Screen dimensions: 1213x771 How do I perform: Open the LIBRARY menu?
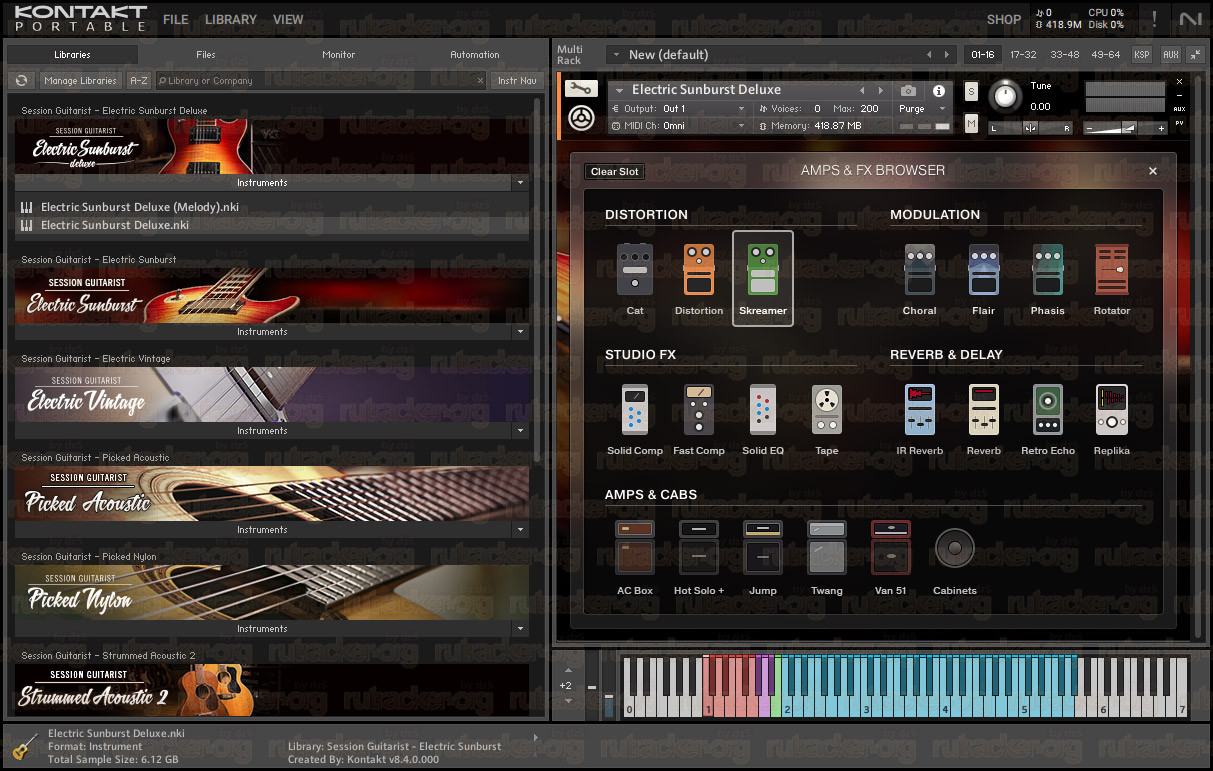coord(231,19)
